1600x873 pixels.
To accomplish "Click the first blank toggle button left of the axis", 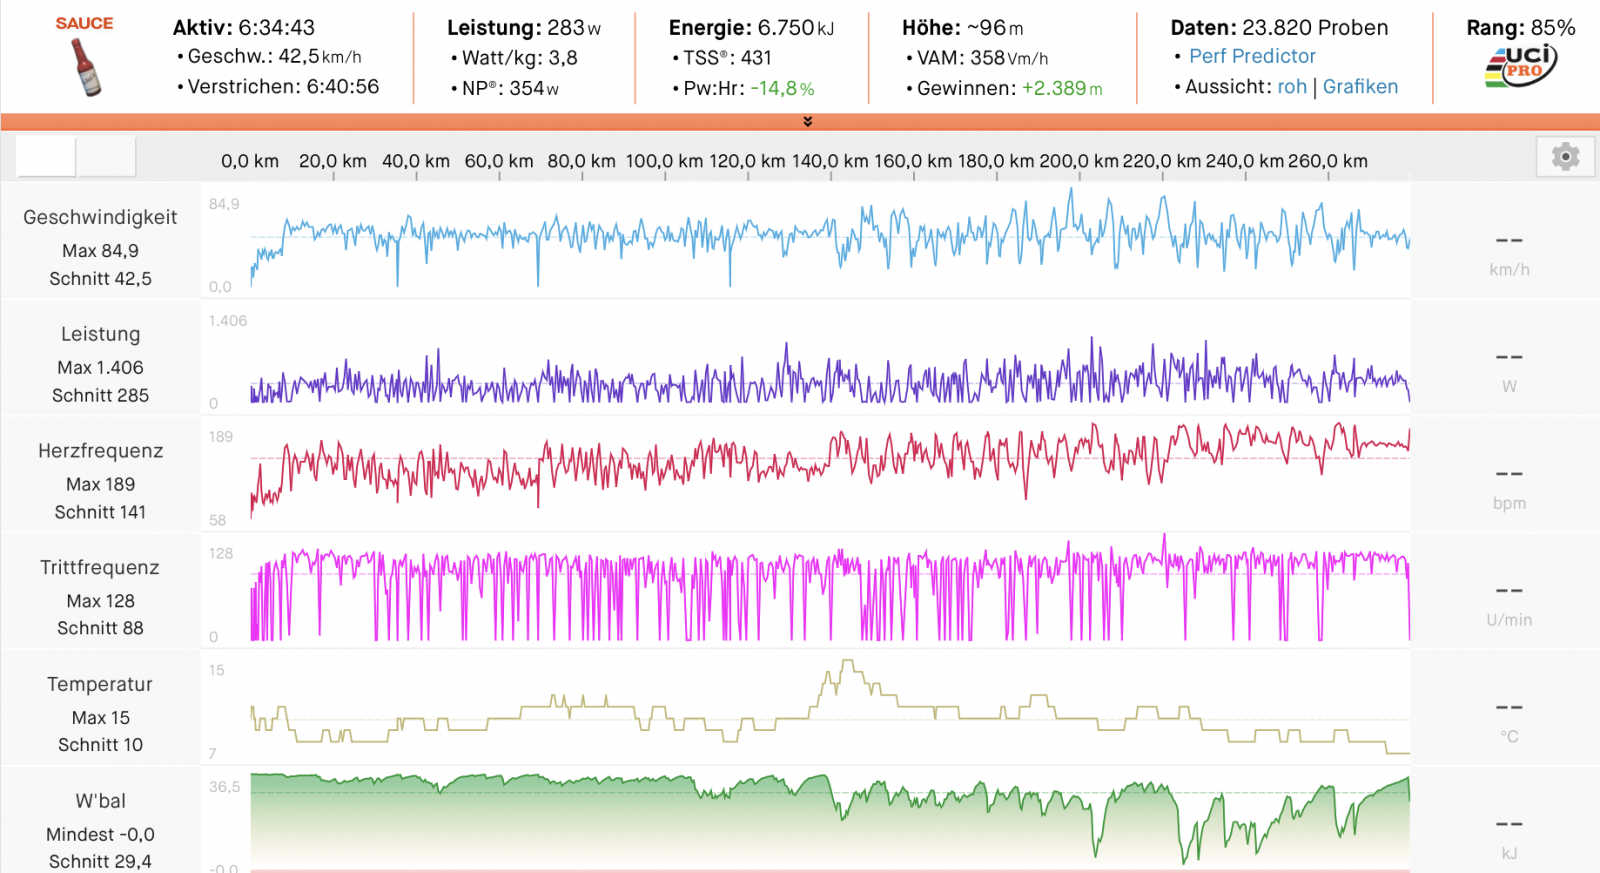I will [x=46, y=157].
